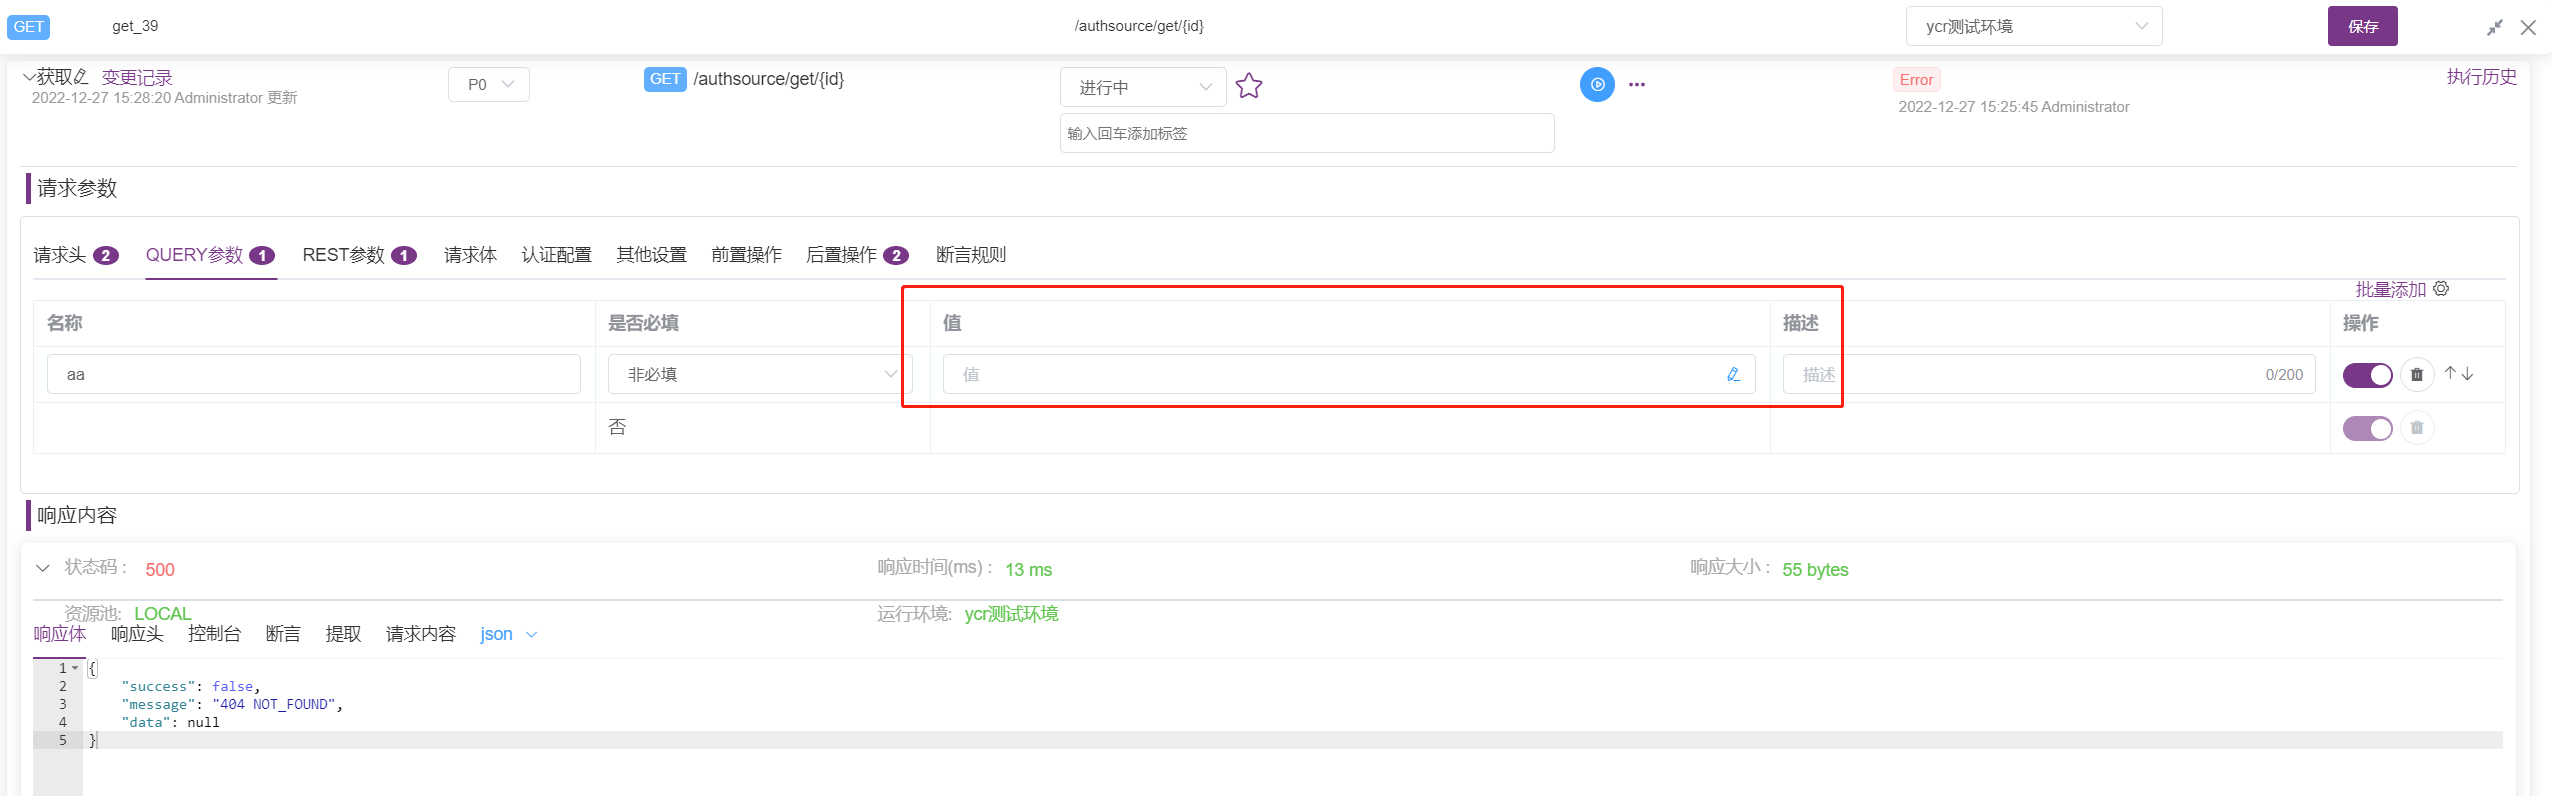Click the 13 ms response time value

(x=1028, y=569)
